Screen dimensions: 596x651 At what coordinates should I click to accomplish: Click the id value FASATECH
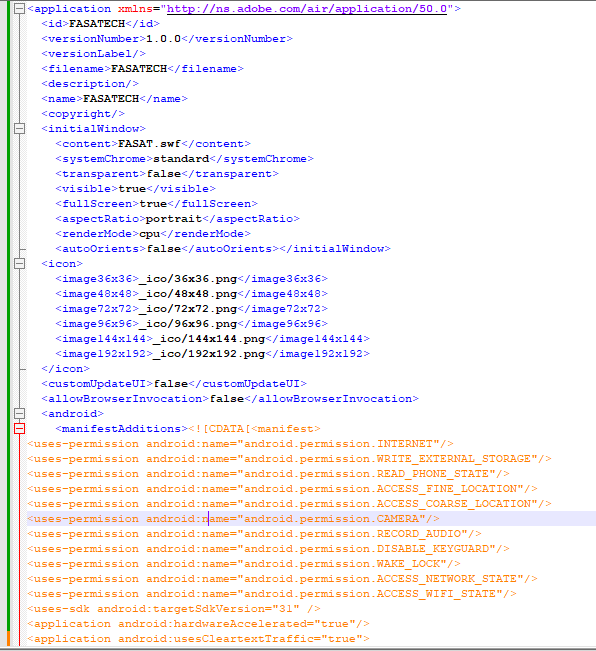click(x=97, y=24)
